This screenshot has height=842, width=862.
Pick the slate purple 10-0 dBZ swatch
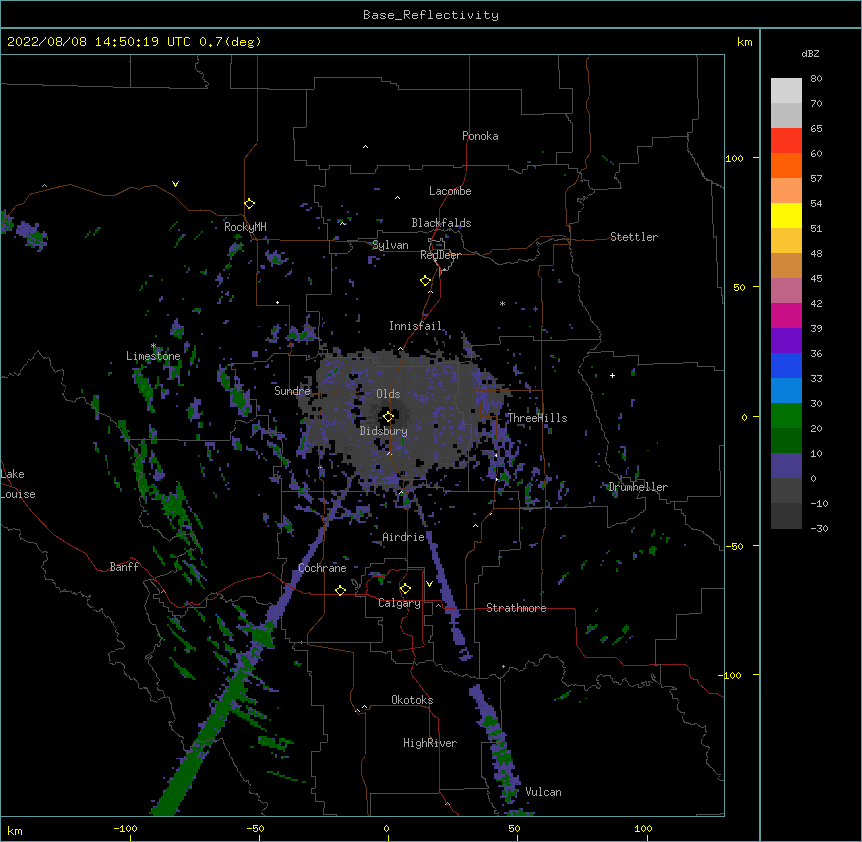[786, 466]
